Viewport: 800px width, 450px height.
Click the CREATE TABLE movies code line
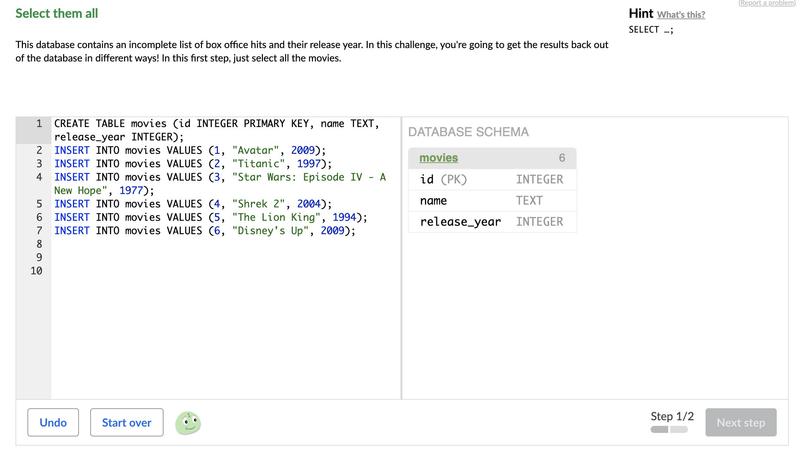tap(217, 130)
